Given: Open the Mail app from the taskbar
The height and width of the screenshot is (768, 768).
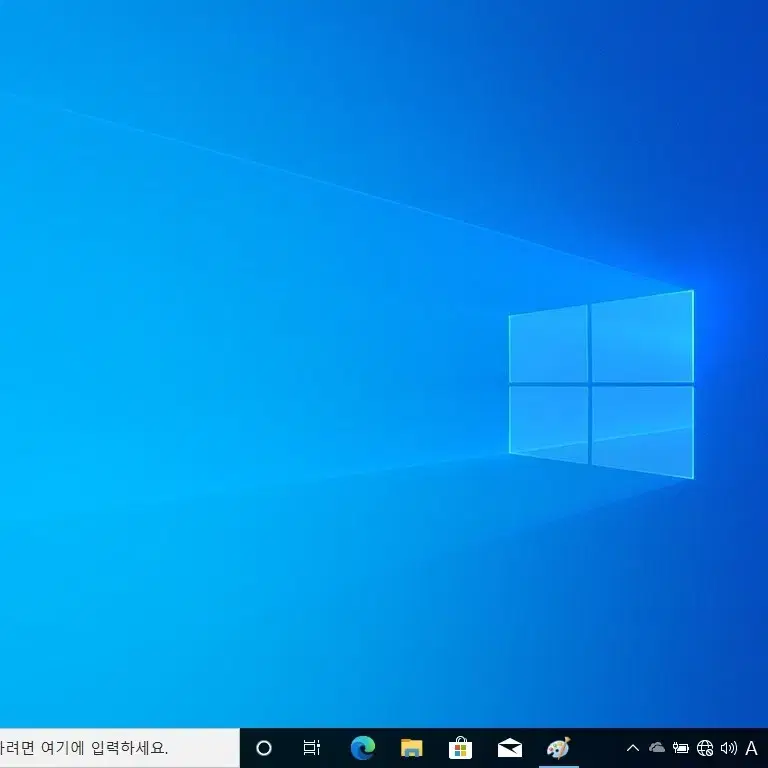Looking at the screenshot, I should (509, 748).
